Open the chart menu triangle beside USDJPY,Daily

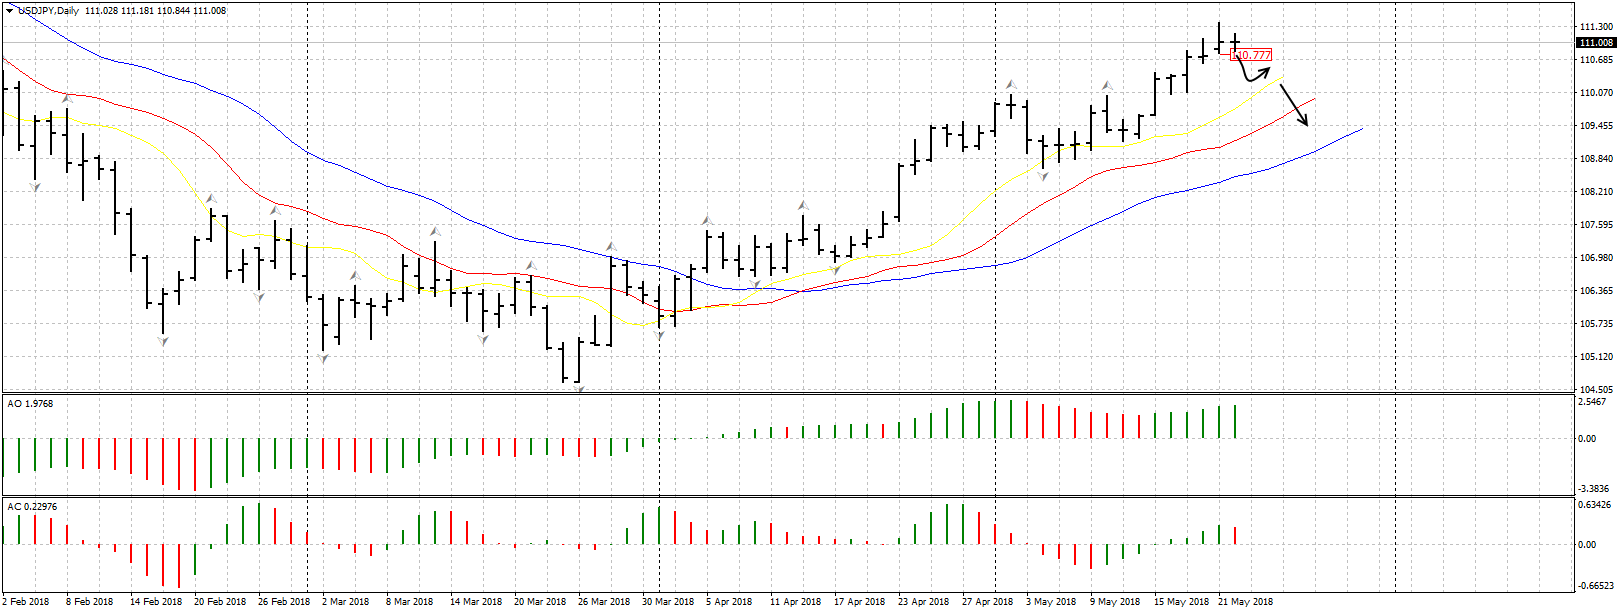9,10
